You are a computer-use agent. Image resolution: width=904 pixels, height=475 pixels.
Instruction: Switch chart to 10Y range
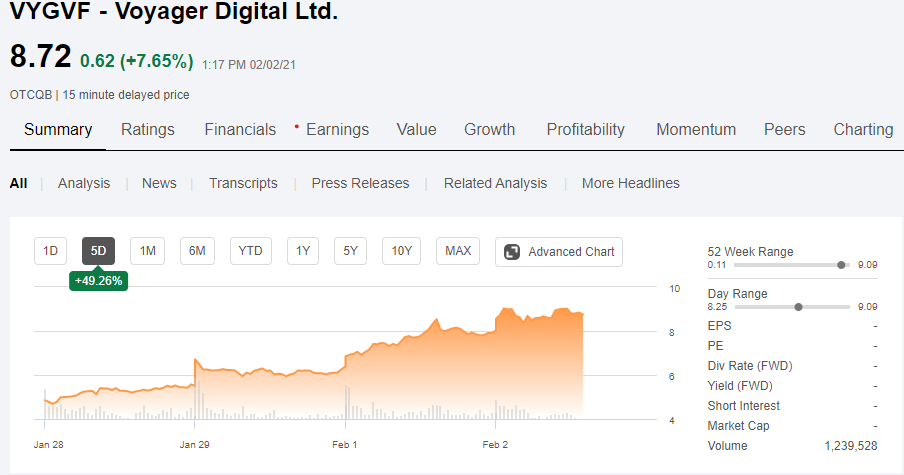point(402,251)
